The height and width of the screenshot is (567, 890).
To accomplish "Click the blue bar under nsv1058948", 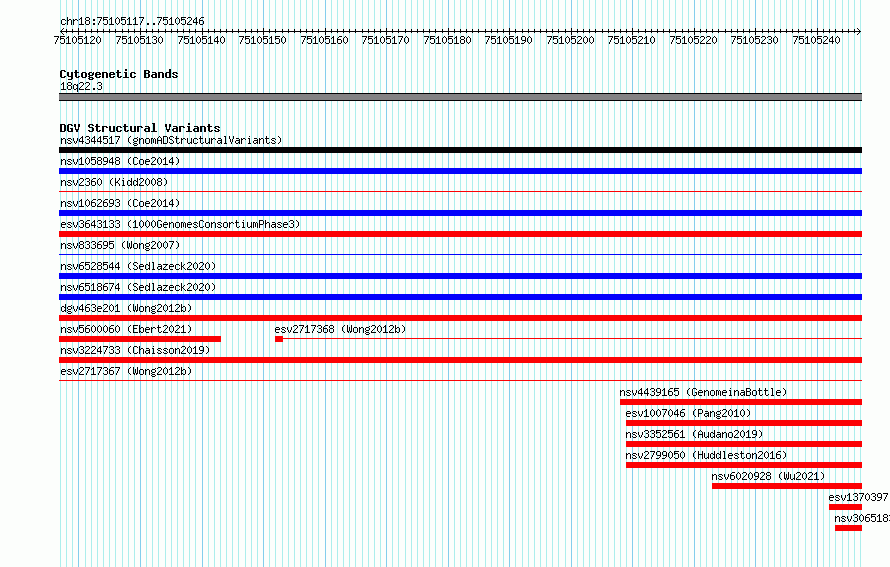I will 460,171.
